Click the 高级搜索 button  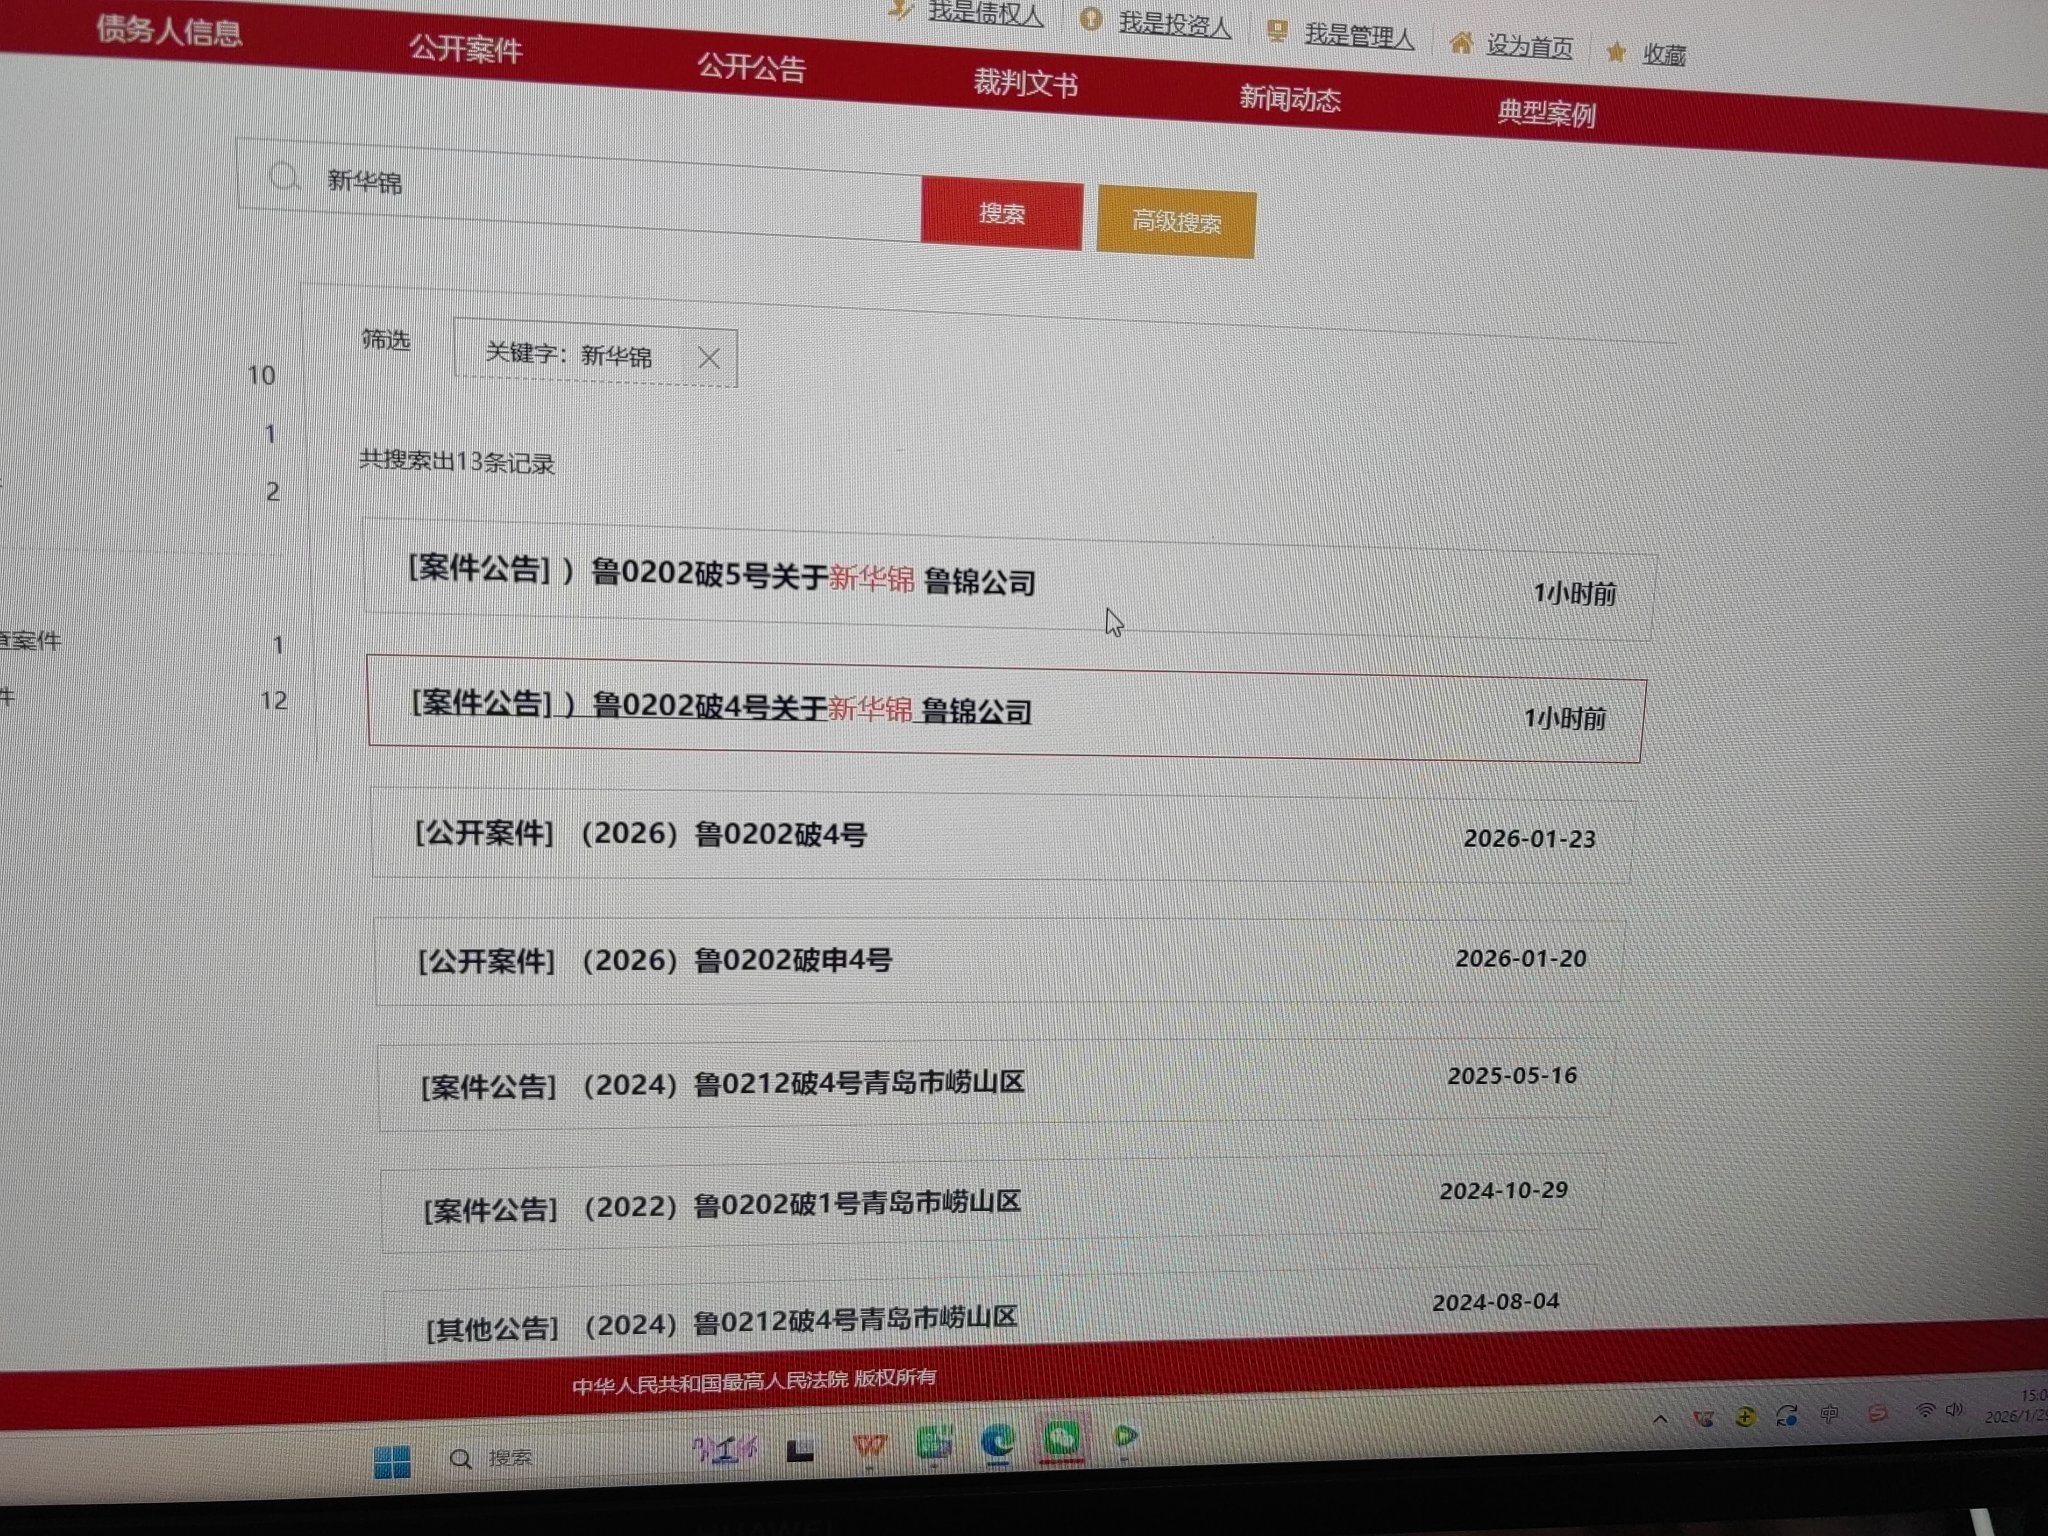point(1176,222)
